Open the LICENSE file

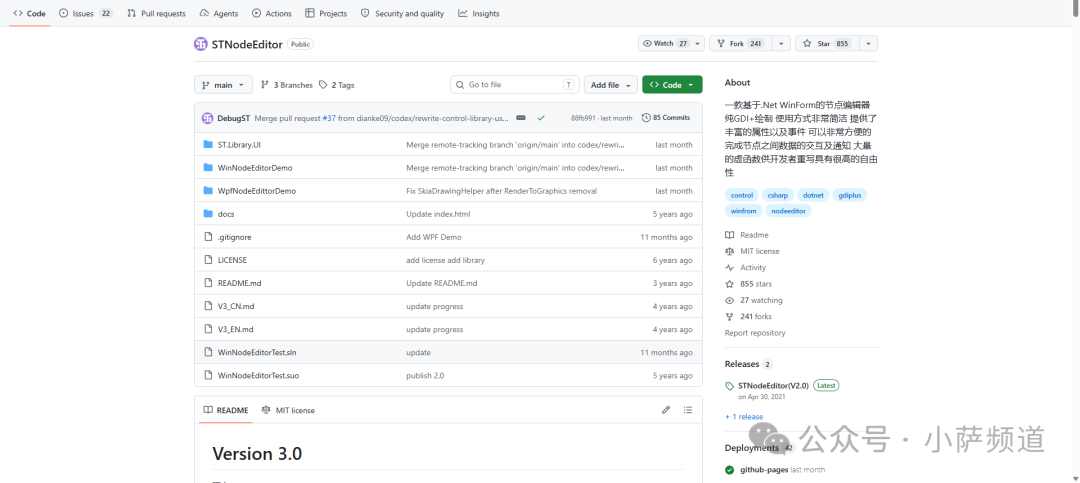[232, 260]
